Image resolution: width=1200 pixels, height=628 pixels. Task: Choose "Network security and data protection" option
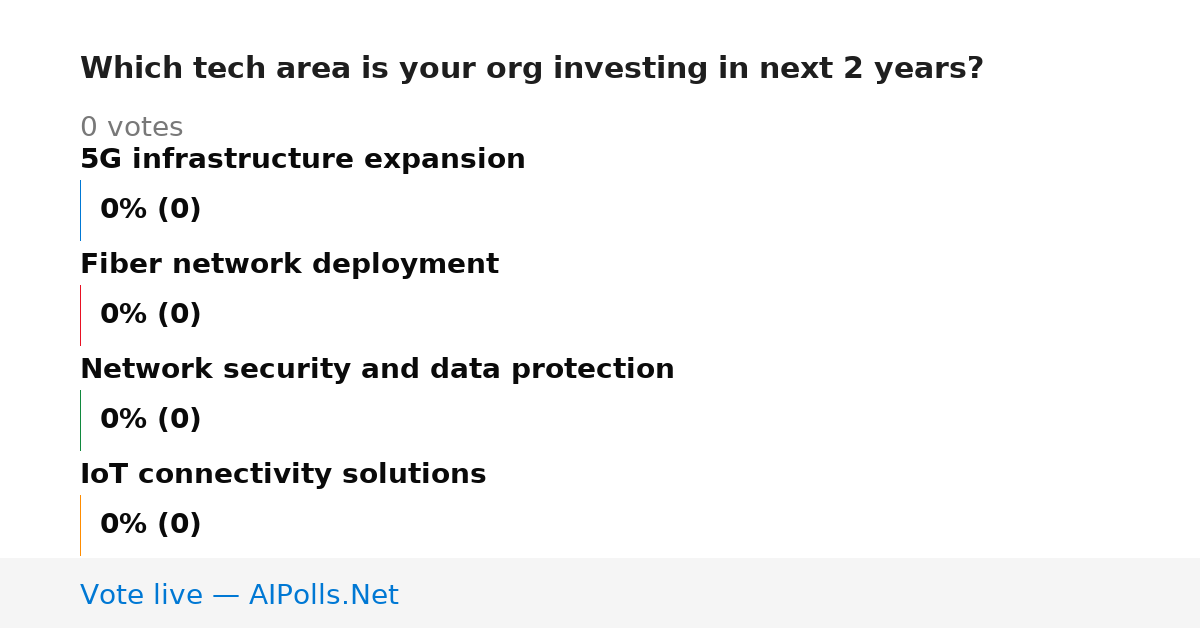click(x=377, y=370)
